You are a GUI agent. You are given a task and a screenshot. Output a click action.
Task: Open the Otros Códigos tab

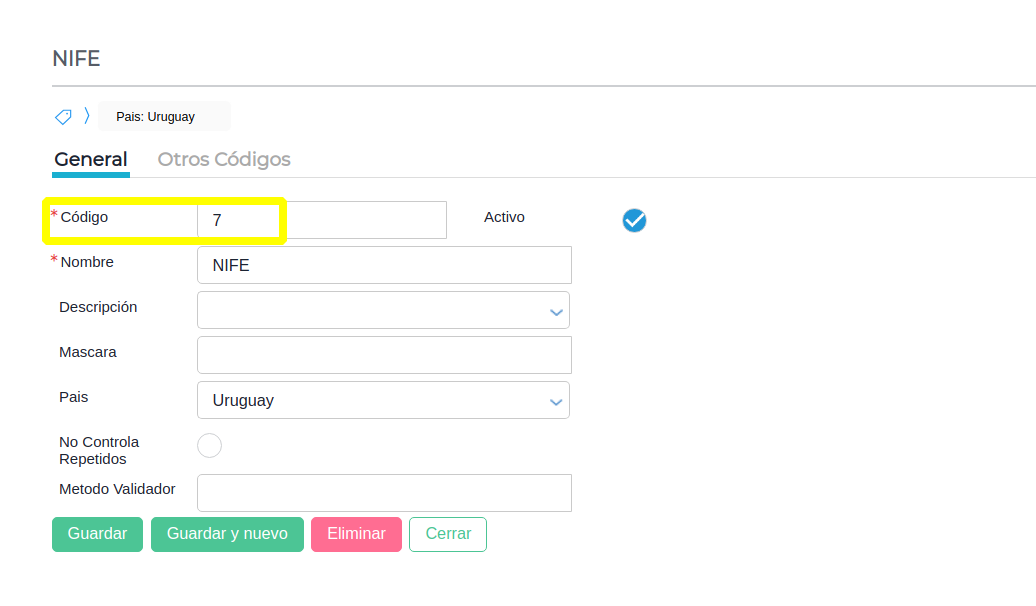(224, 159)
